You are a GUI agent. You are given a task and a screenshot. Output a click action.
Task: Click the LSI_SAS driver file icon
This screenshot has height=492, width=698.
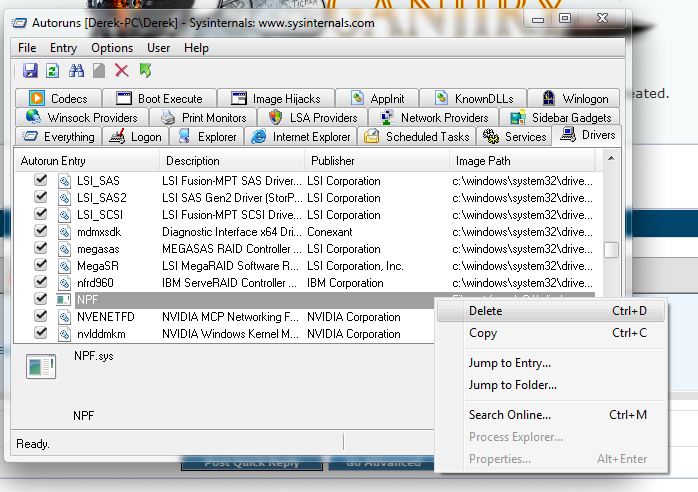[x=64, y=181]
